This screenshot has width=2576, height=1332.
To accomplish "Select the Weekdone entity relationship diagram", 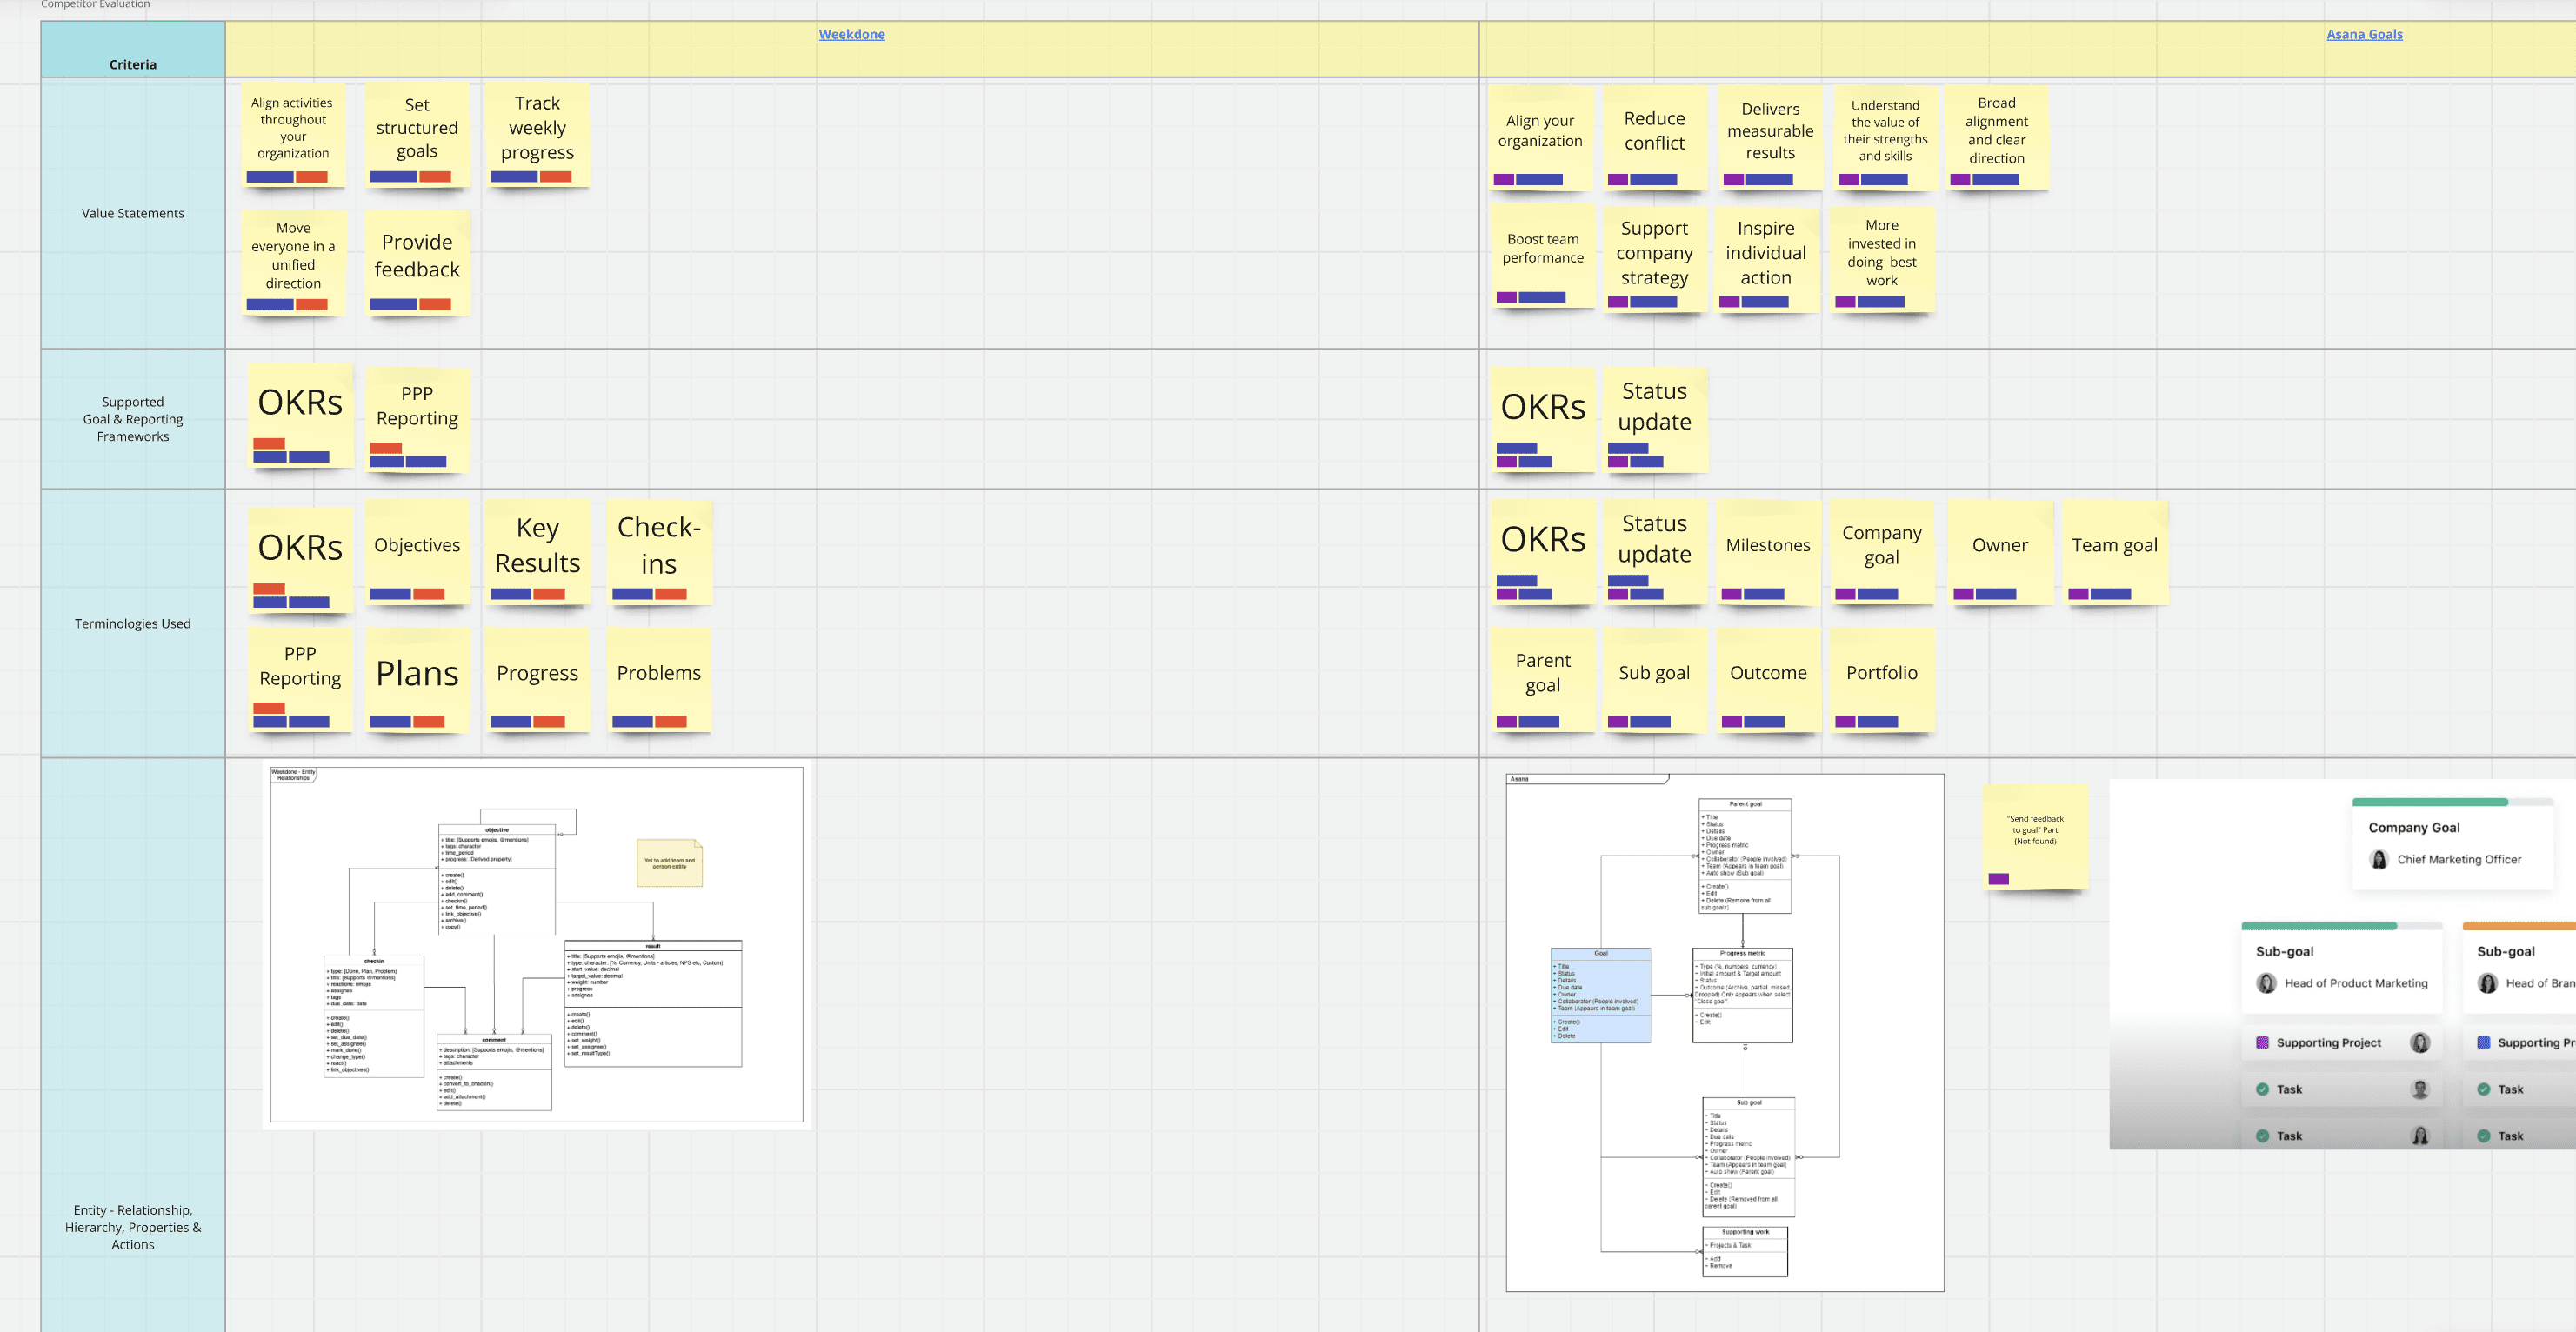I will [537, 945].
